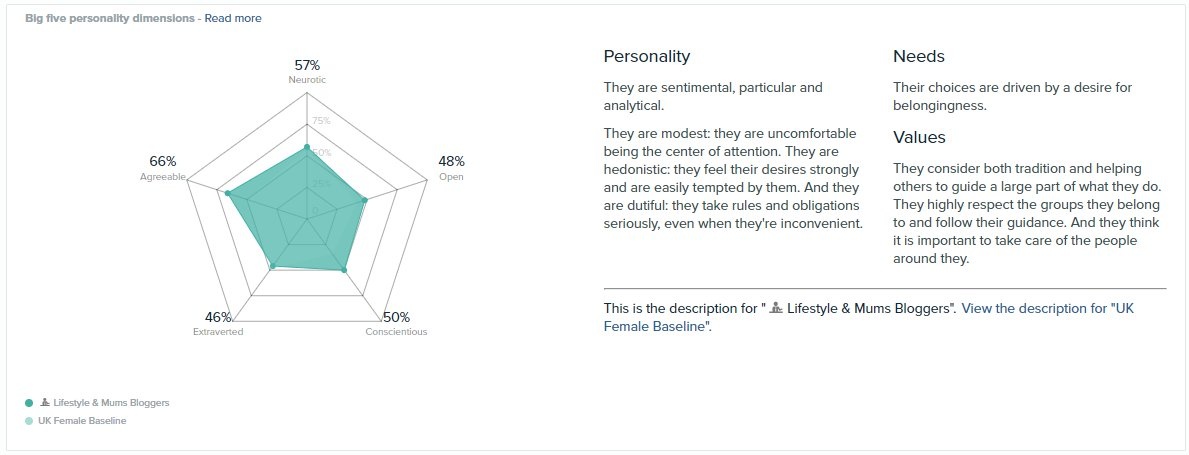Click the 50% Conscientious axis label
This screenshot has height=455, width=1189.
(x=396, y=324)
